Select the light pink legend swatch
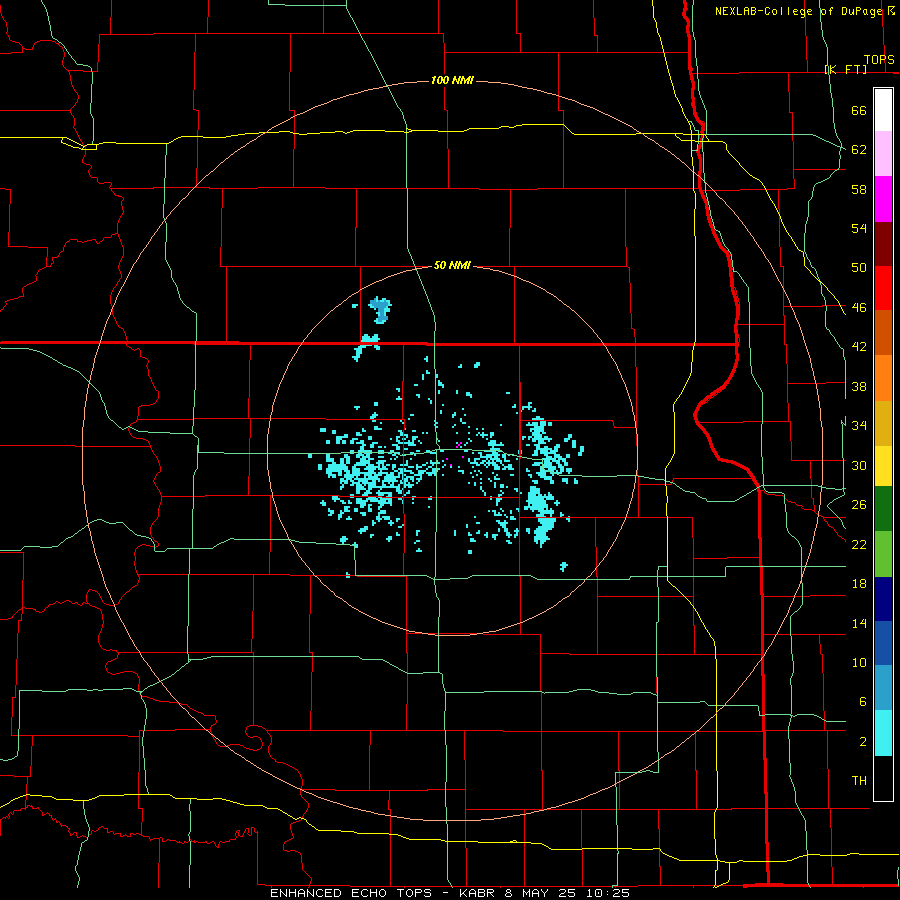900x900 pixels. point(883,153)
